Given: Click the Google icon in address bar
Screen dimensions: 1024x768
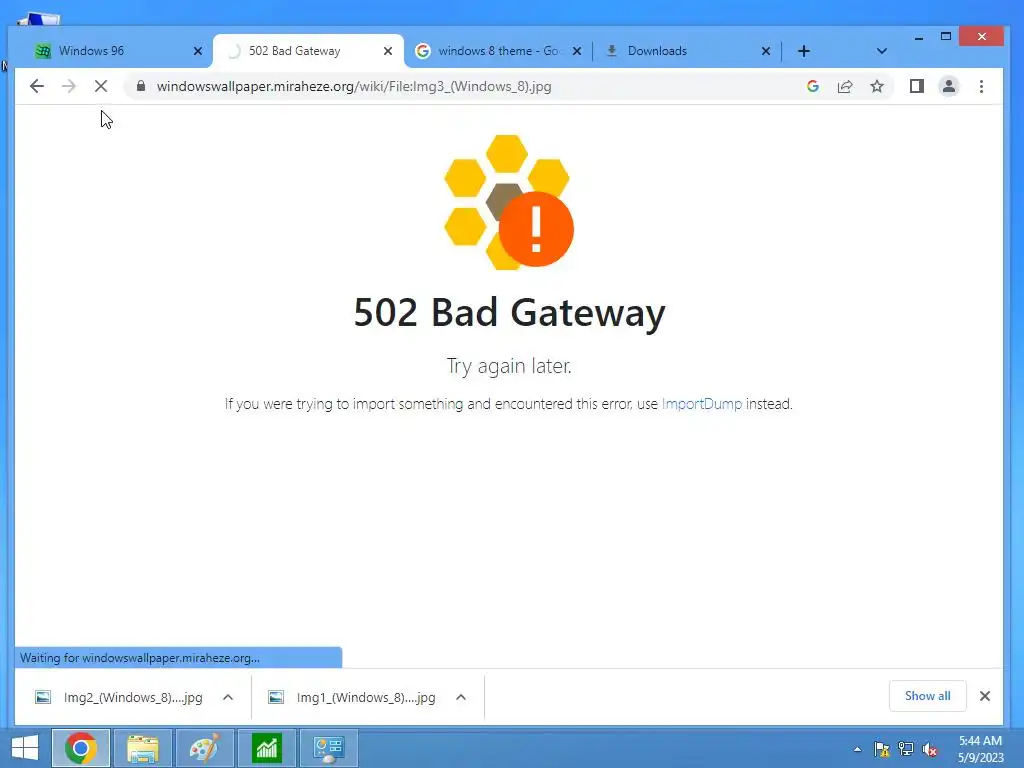Looking at the screenshot, I should coord(813,86).
